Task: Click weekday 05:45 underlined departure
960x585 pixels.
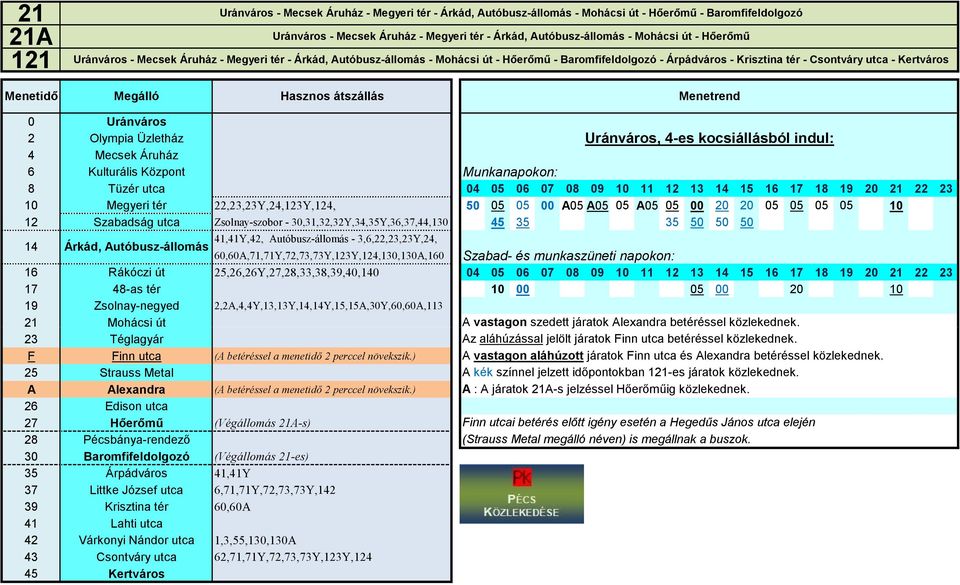Action: pyautogui.click(x=498, y=222)
